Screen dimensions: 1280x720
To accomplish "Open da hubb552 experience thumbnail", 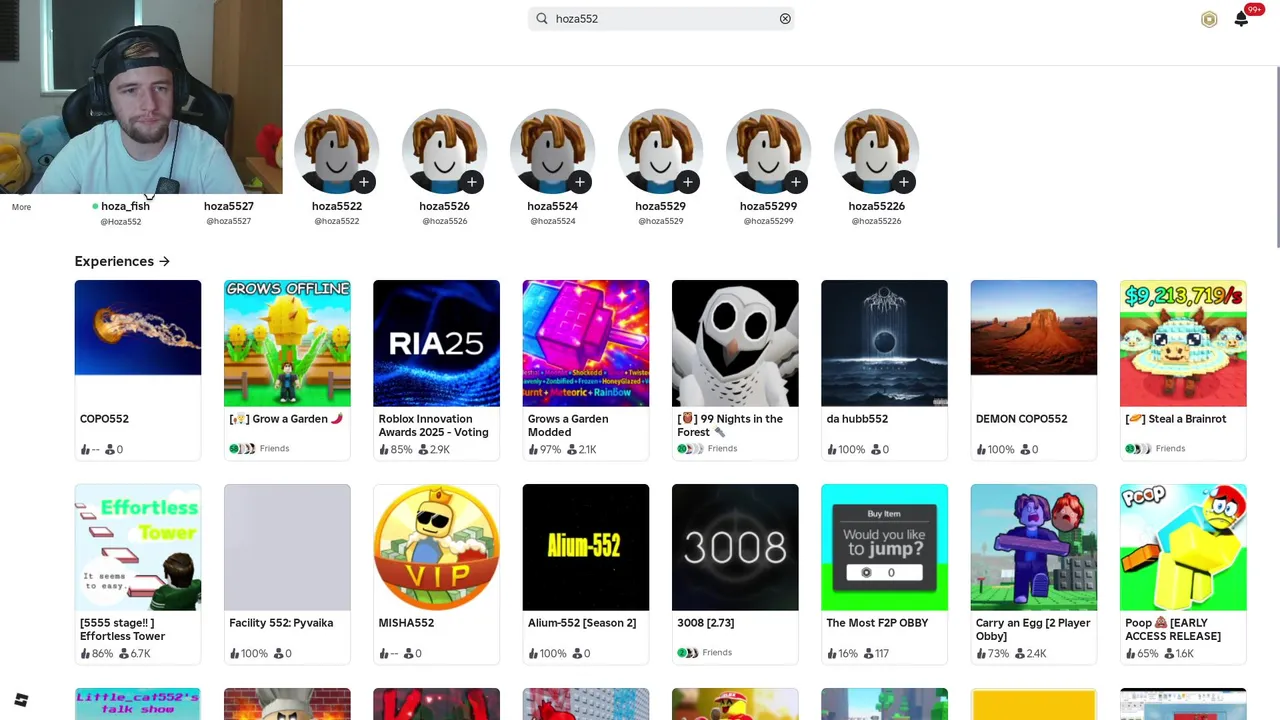I will point(884,343).
